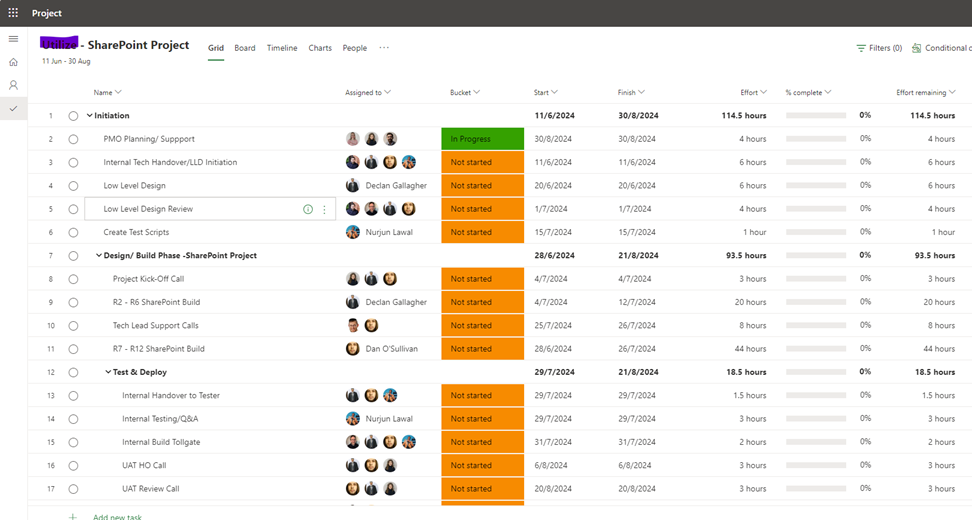Click In Progress bucket on PMO Planning
Viewport: 972px width, 520px height.
[482, 139]
